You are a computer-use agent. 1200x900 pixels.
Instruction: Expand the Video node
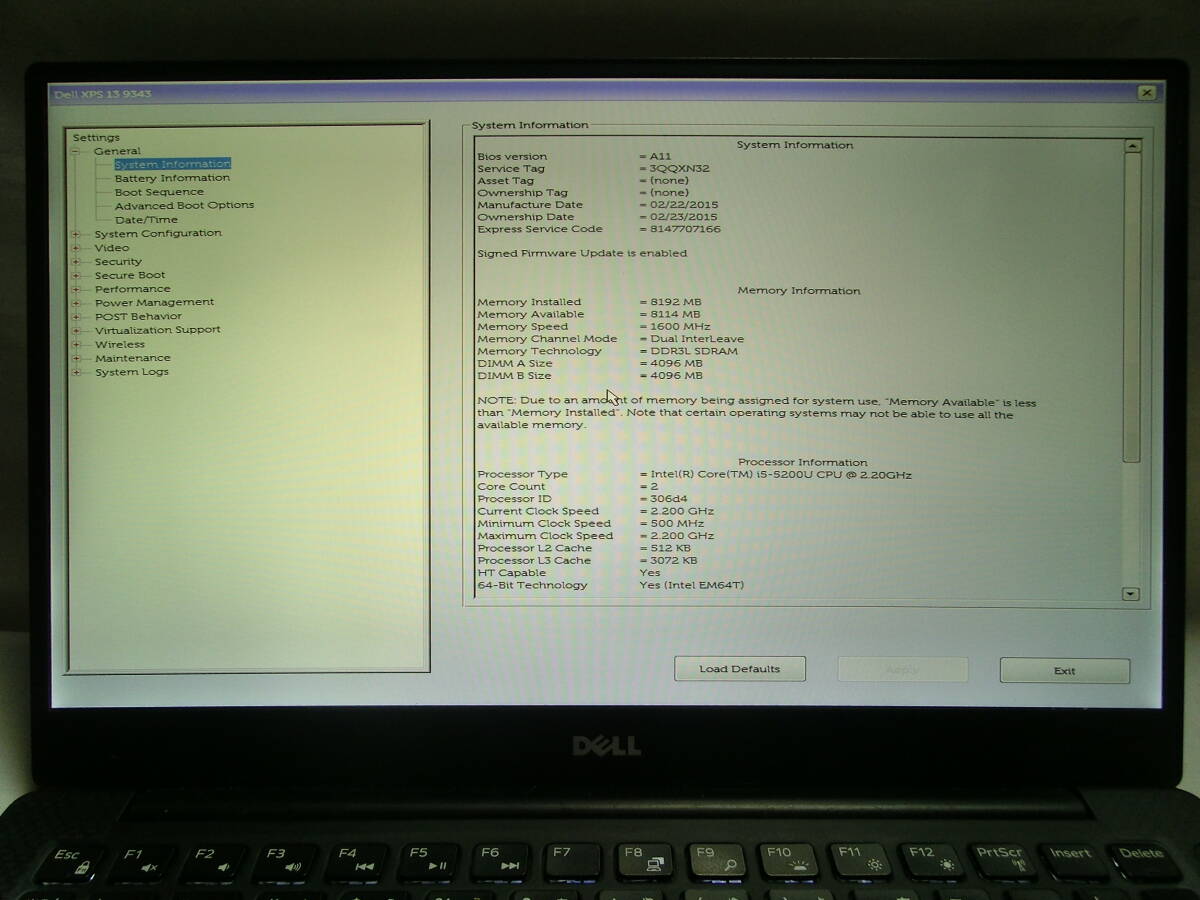tap(75, 248)
